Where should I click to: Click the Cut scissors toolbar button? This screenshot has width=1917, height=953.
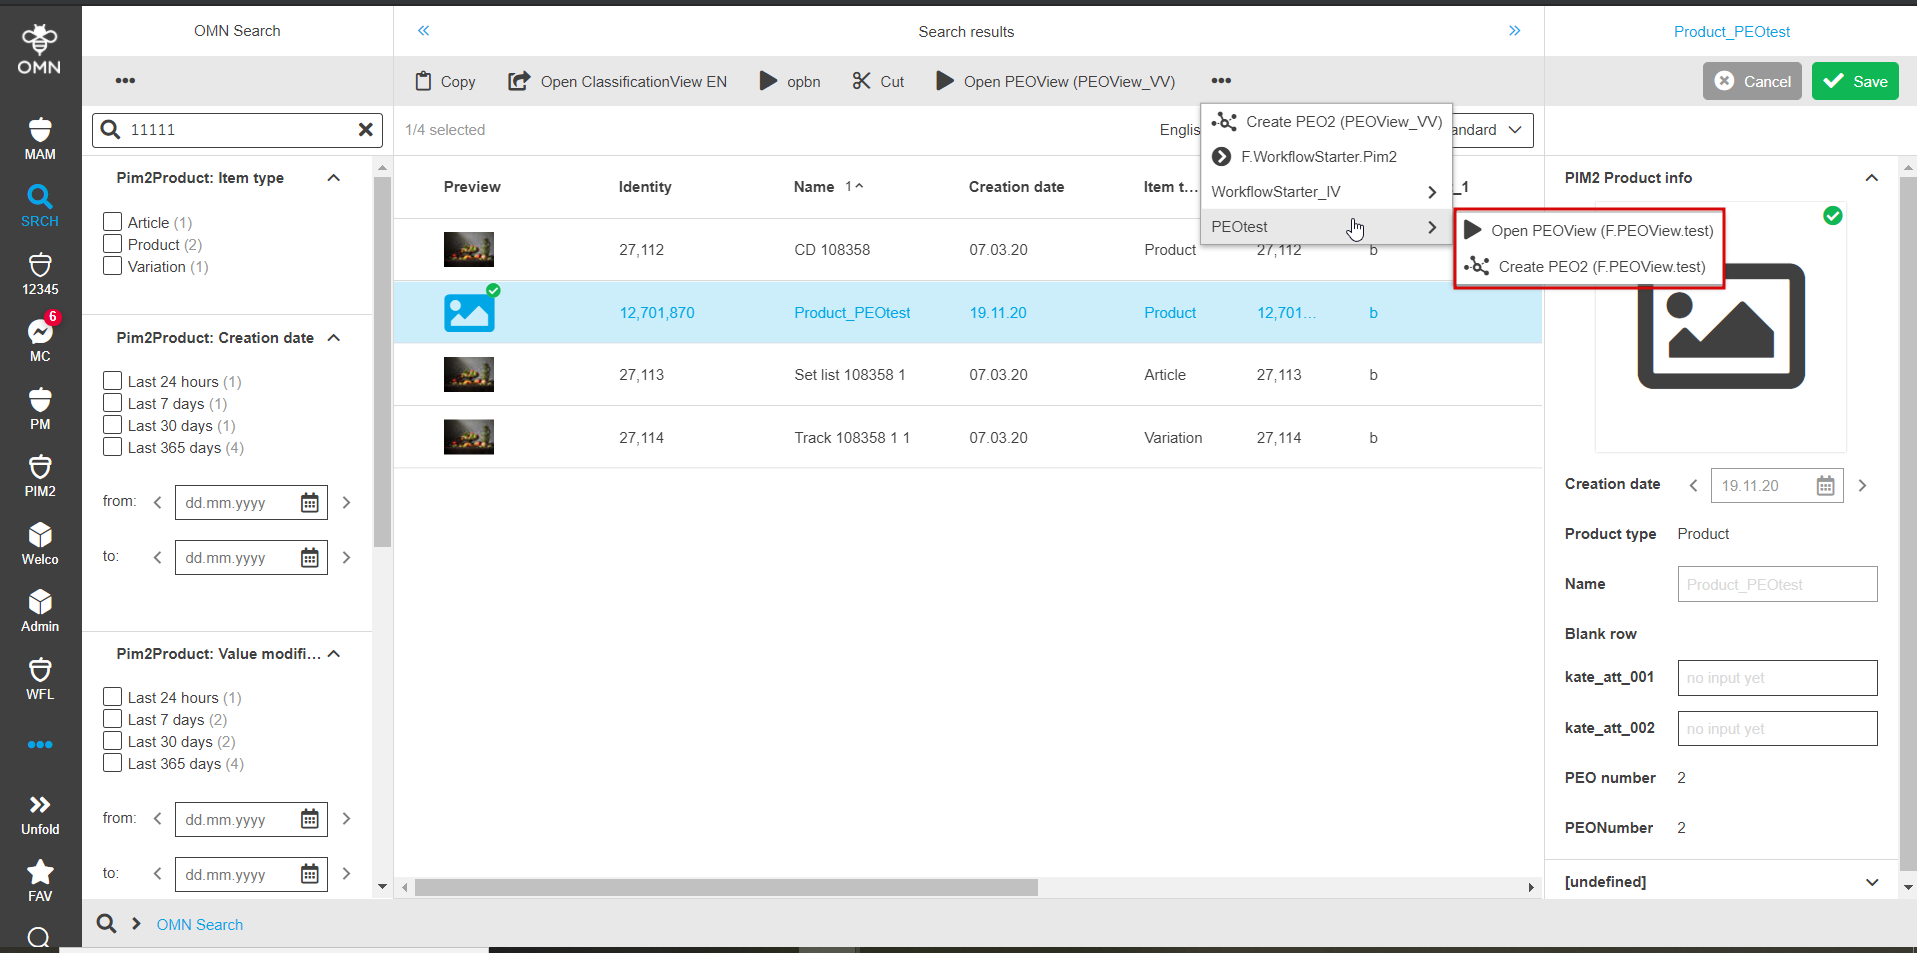coord(878,82)
